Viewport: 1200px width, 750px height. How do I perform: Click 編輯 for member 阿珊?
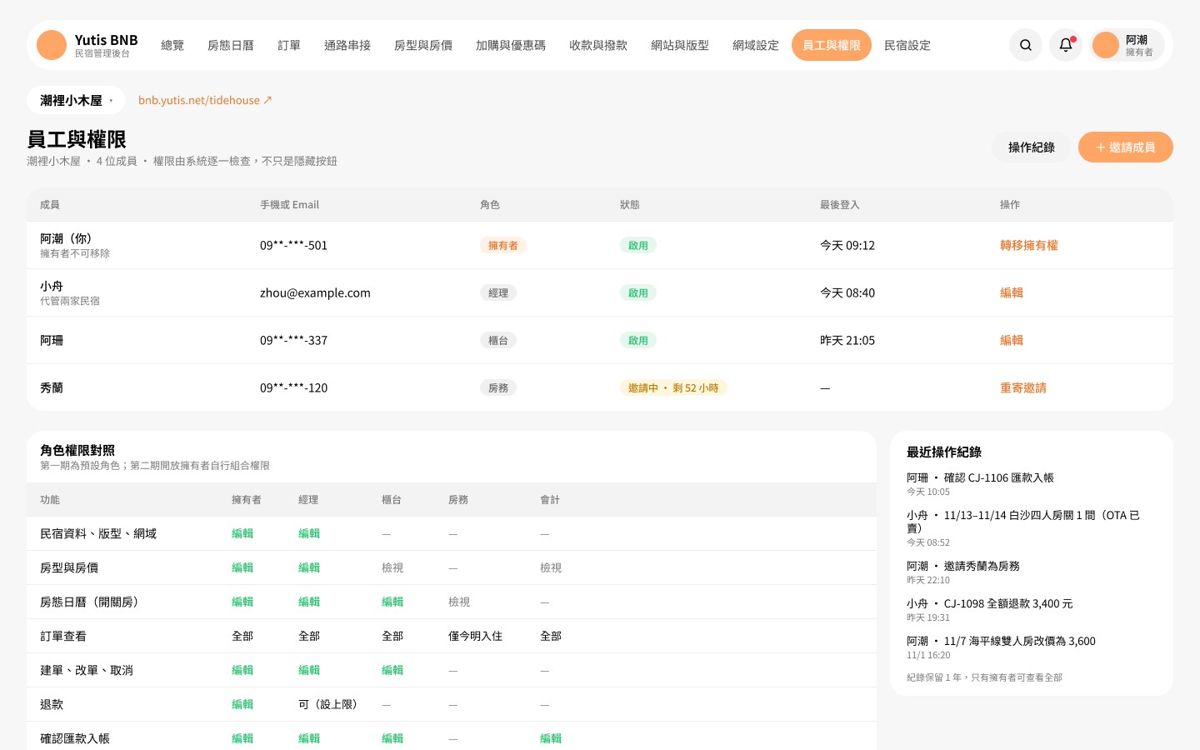click(1012, 340)
